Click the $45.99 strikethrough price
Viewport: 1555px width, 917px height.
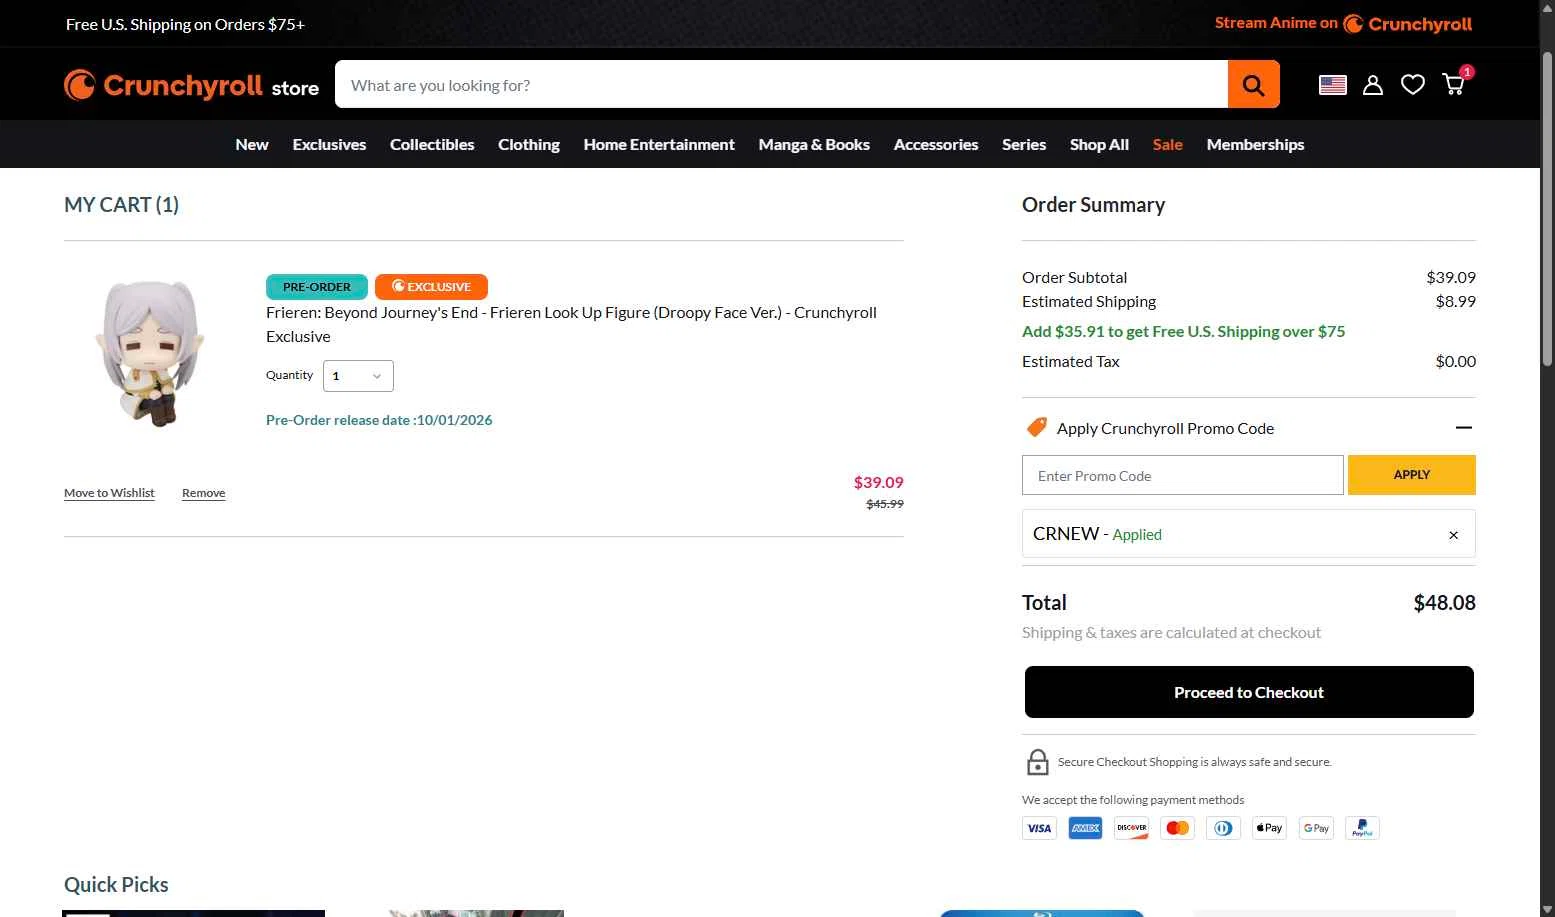[885, 504]
